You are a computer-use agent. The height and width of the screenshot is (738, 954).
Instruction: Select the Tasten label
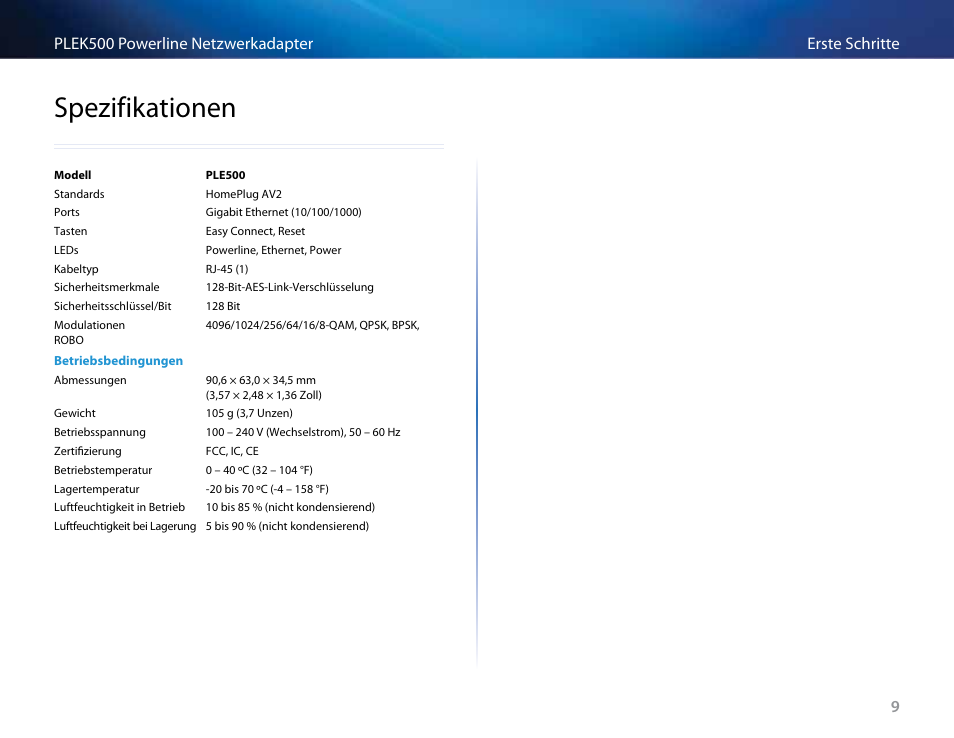(71, 231)
